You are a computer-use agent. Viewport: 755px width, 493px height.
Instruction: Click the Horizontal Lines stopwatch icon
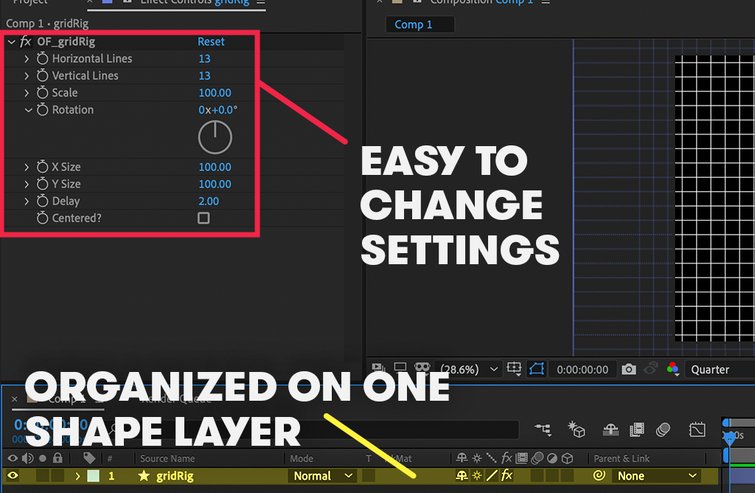coord(42,59)
